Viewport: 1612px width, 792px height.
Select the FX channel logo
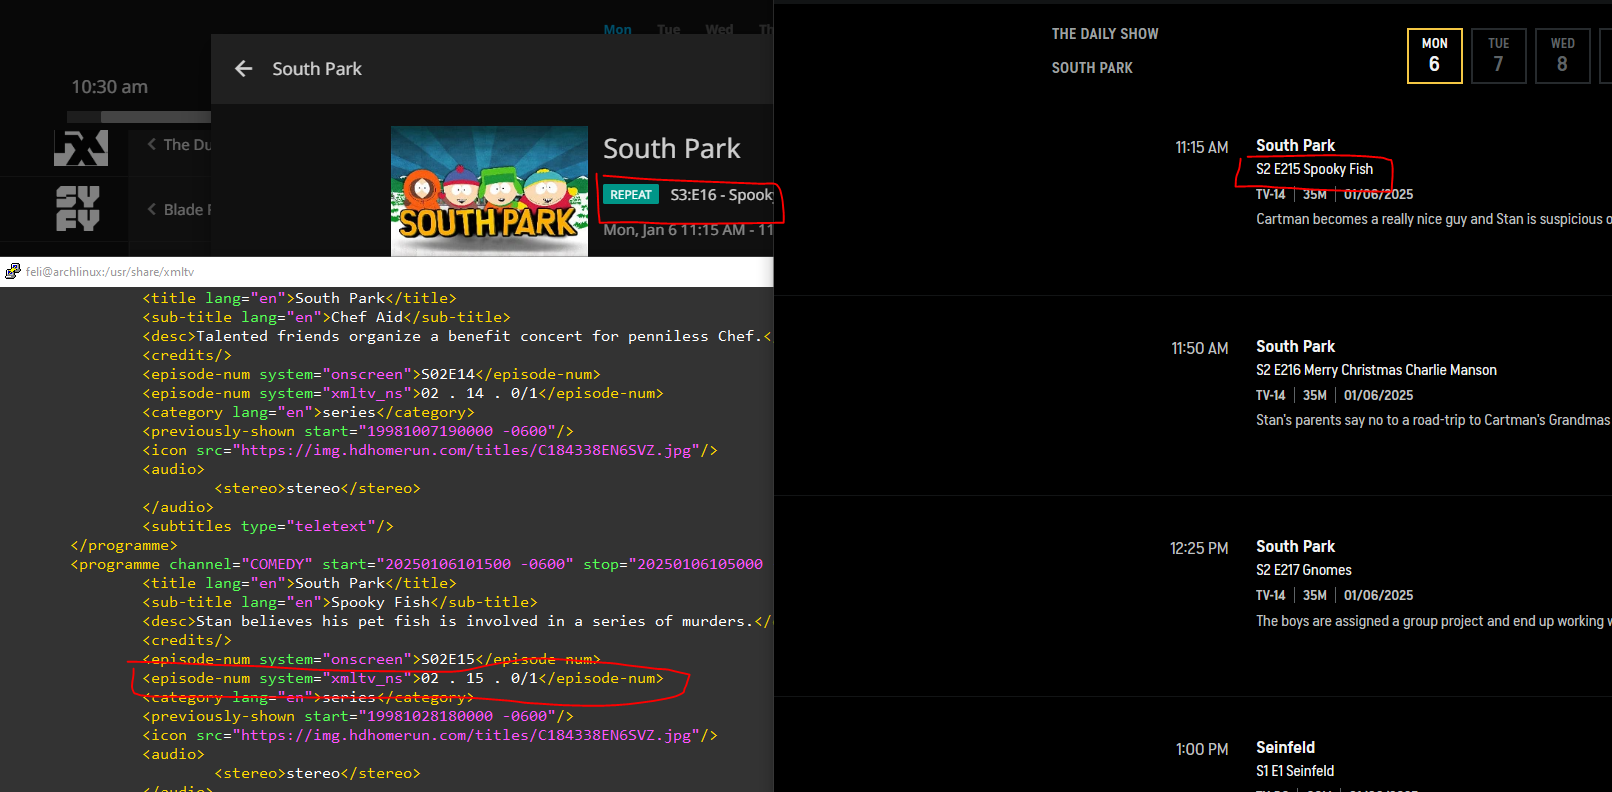80,147
